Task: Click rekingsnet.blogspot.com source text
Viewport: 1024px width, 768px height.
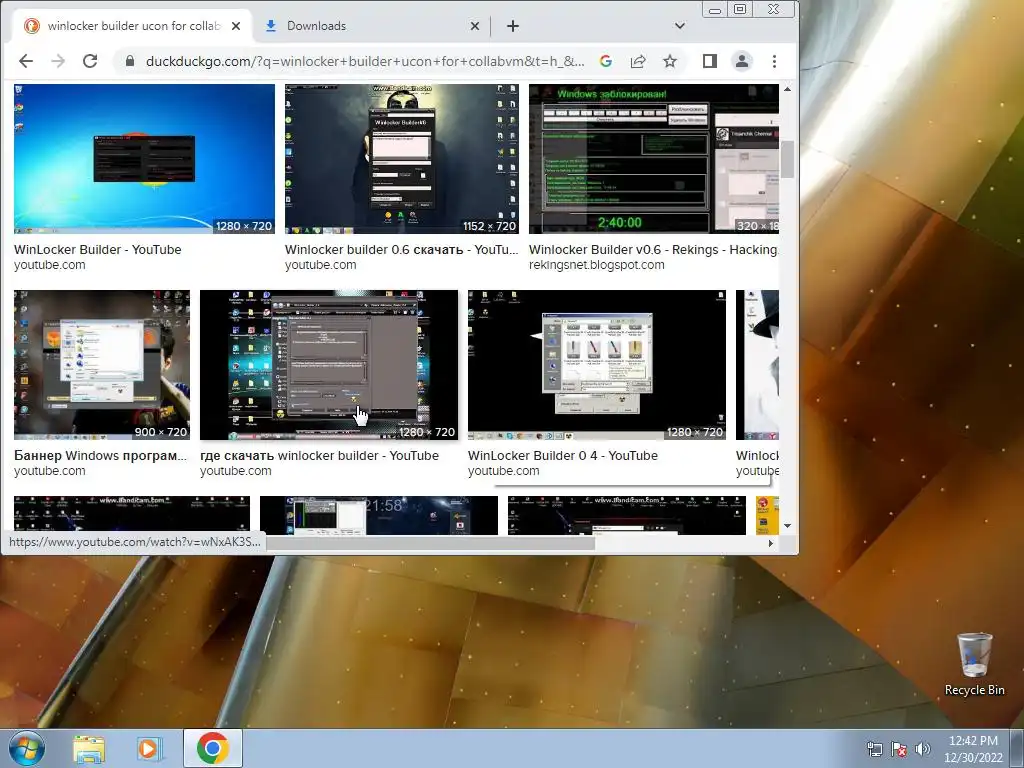Action: (596, 265)
